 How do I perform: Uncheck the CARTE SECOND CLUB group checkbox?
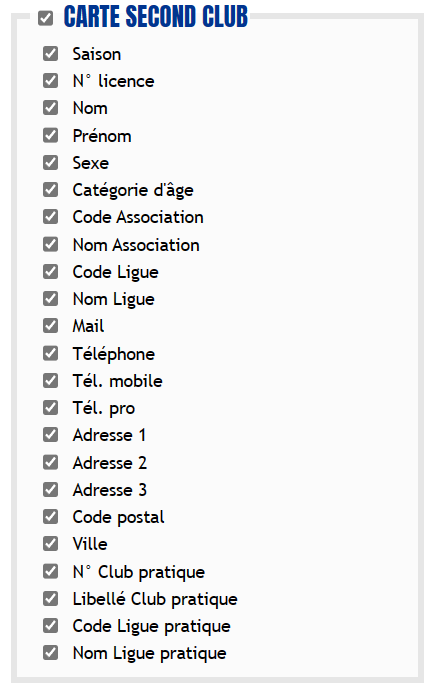point(45,19)
